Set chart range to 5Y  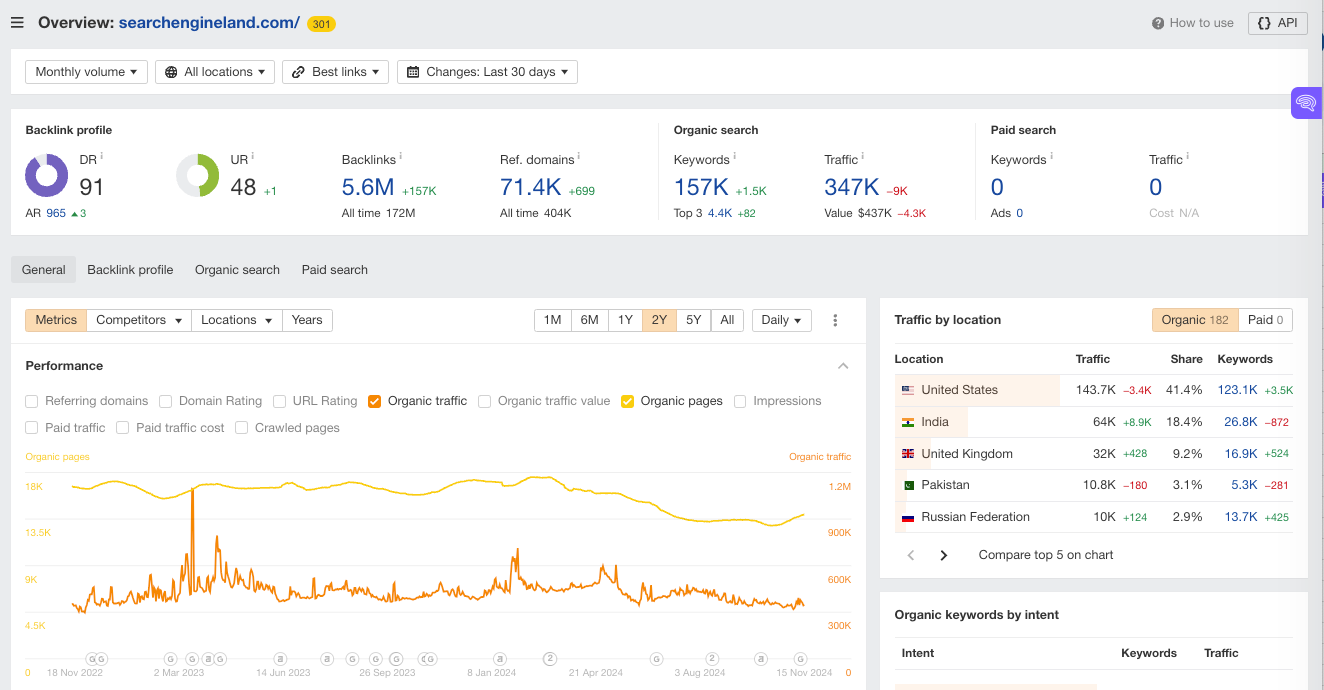click(x=694, y=320)
